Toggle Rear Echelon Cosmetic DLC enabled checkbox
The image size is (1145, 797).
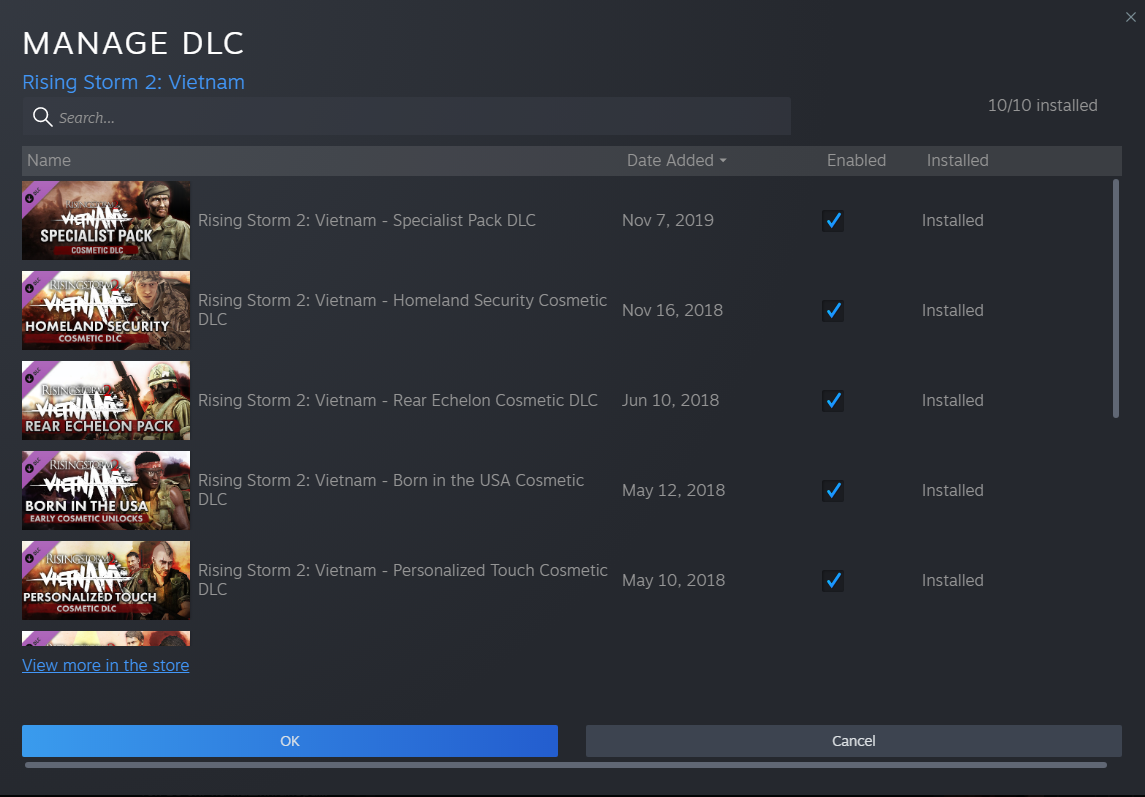[x=833, y=401]
